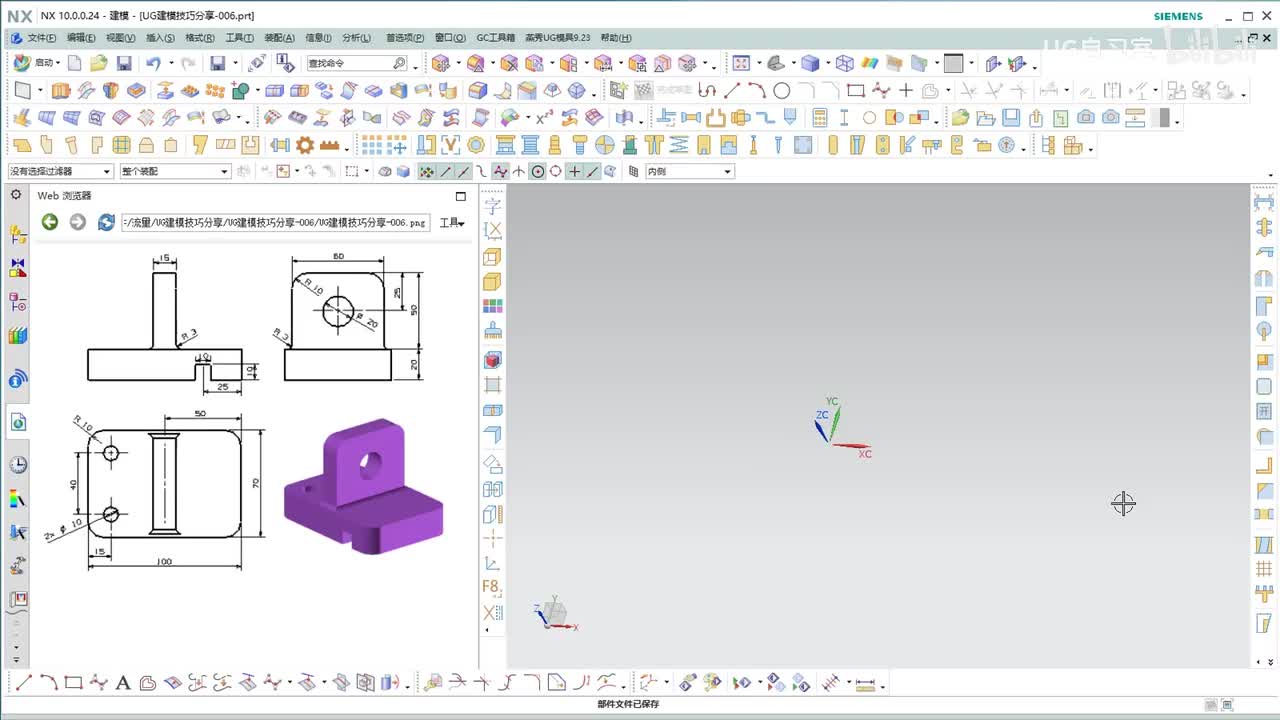Toggle the snap existing point plus option
The height and width of the screenshot is (720, 1280).
tap(574, 171)
